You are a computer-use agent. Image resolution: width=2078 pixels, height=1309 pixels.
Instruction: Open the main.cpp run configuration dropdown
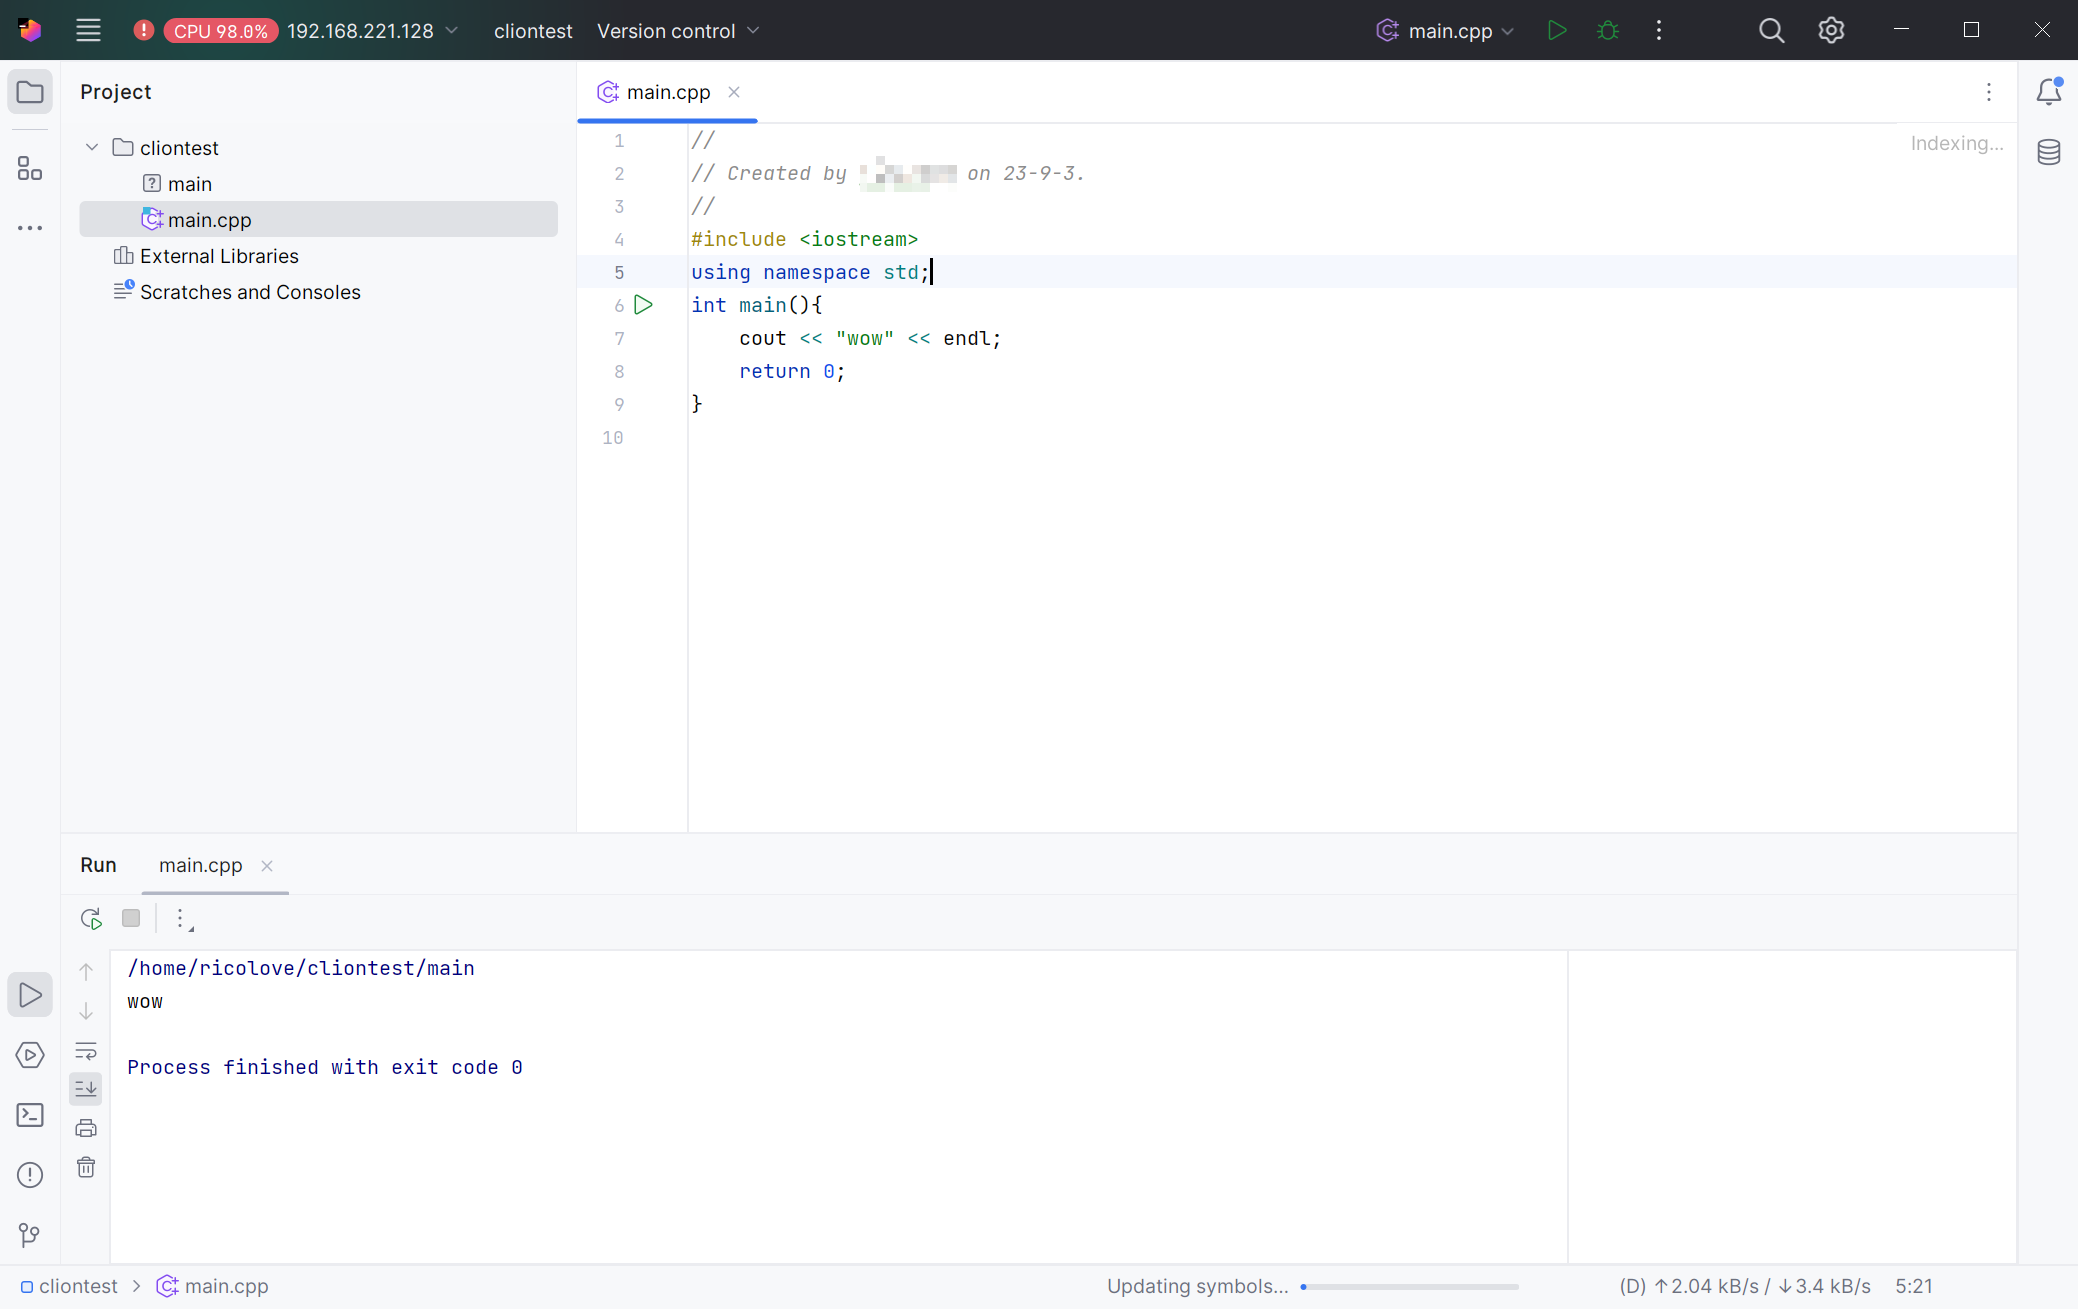tap(1445, 31)
